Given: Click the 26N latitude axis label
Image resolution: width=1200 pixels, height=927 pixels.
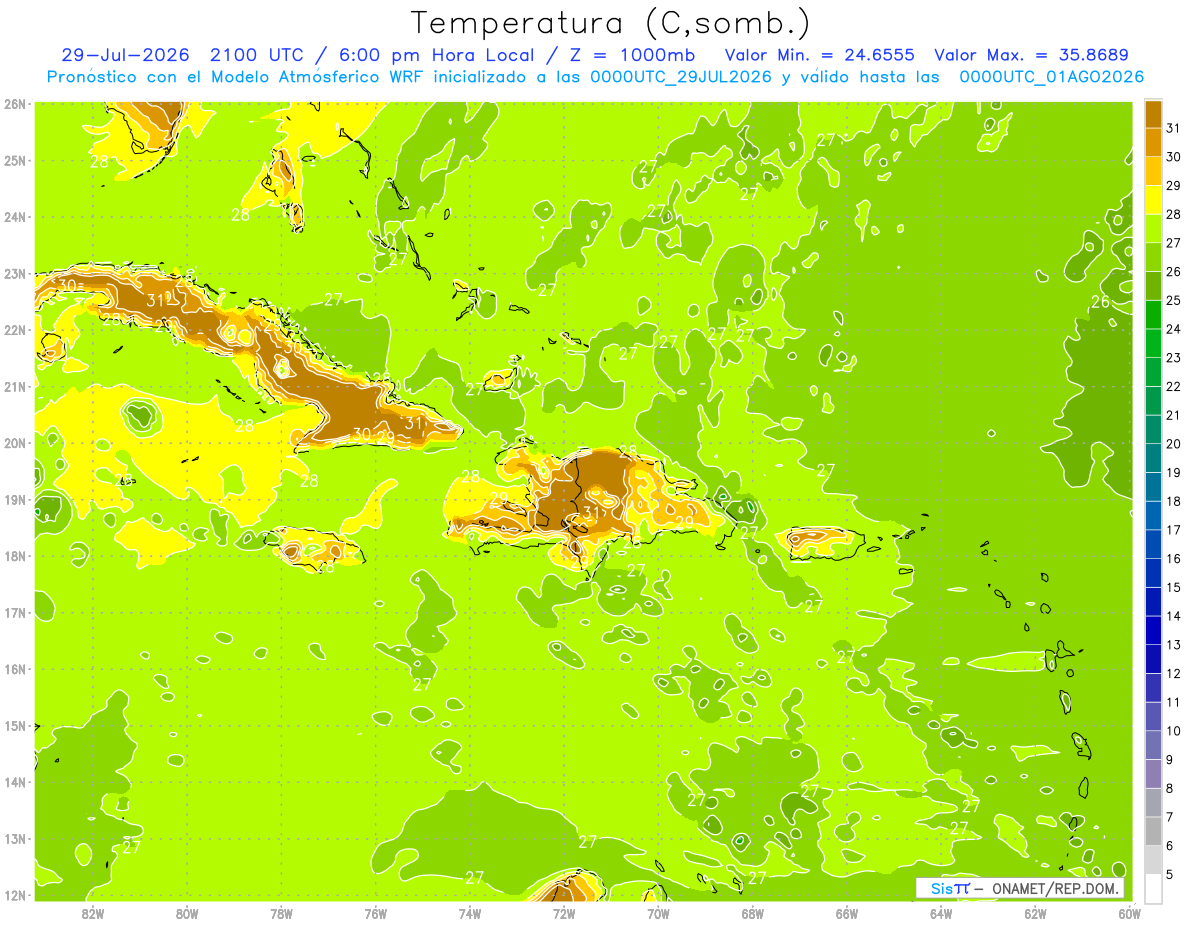Looking at the screenshot, I should click(14, 104).
